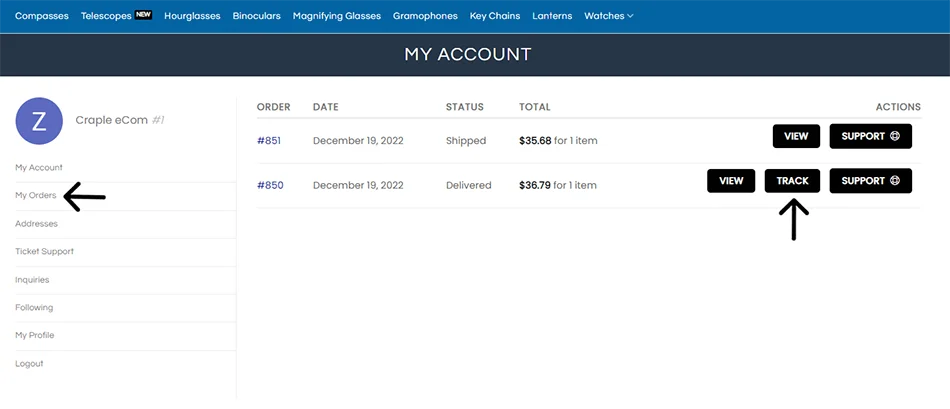Open Gramophones category
Viewport: 950px width, 409px height.
[x=425, y=16]
